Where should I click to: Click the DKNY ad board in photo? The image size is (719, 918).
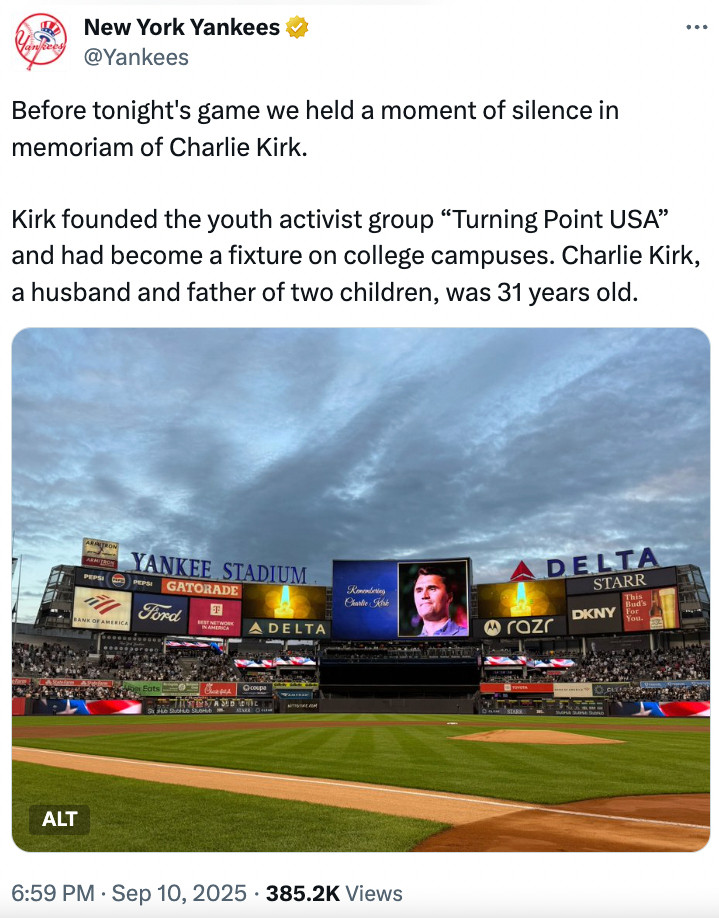coord(594,613)
